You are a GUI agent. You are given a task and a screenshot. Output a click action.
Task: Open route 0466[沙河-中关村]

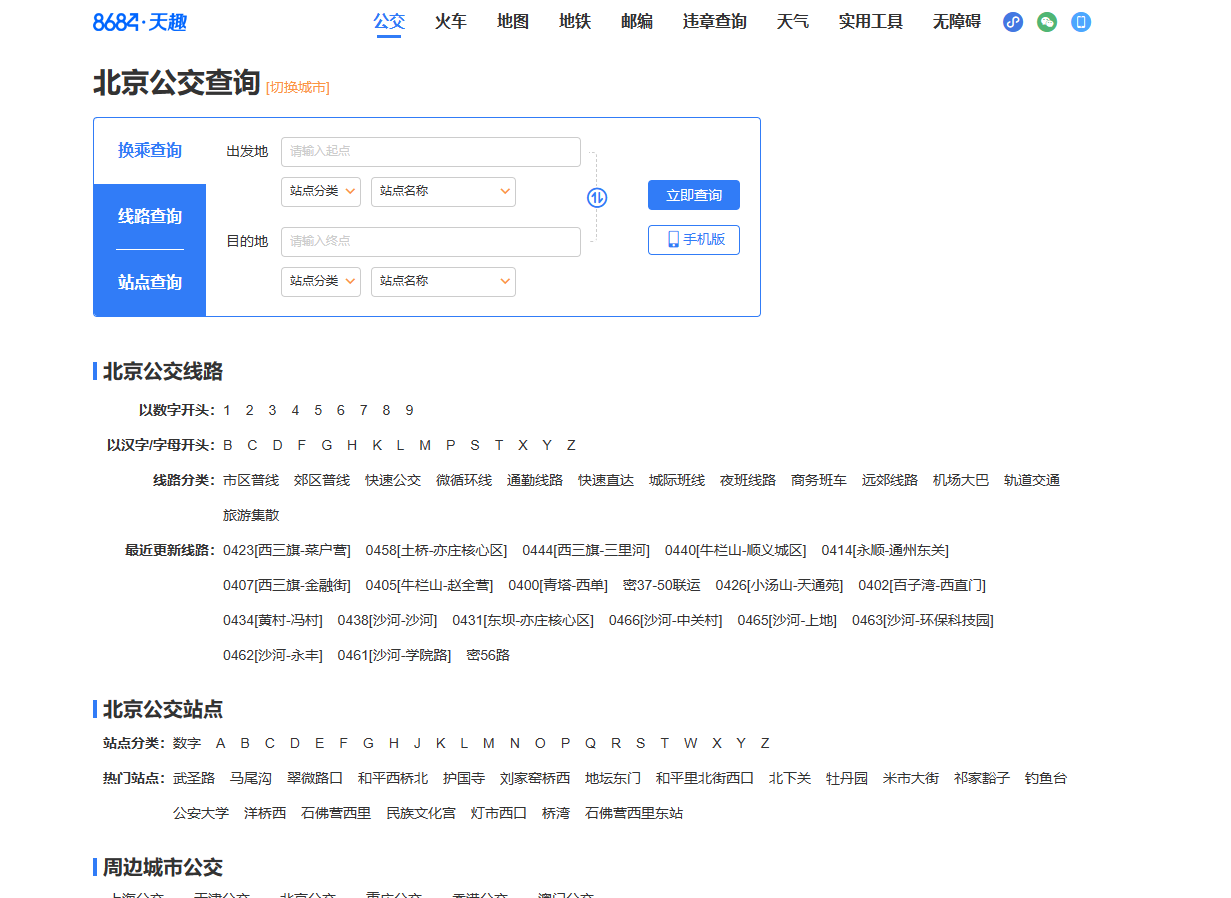665,620
